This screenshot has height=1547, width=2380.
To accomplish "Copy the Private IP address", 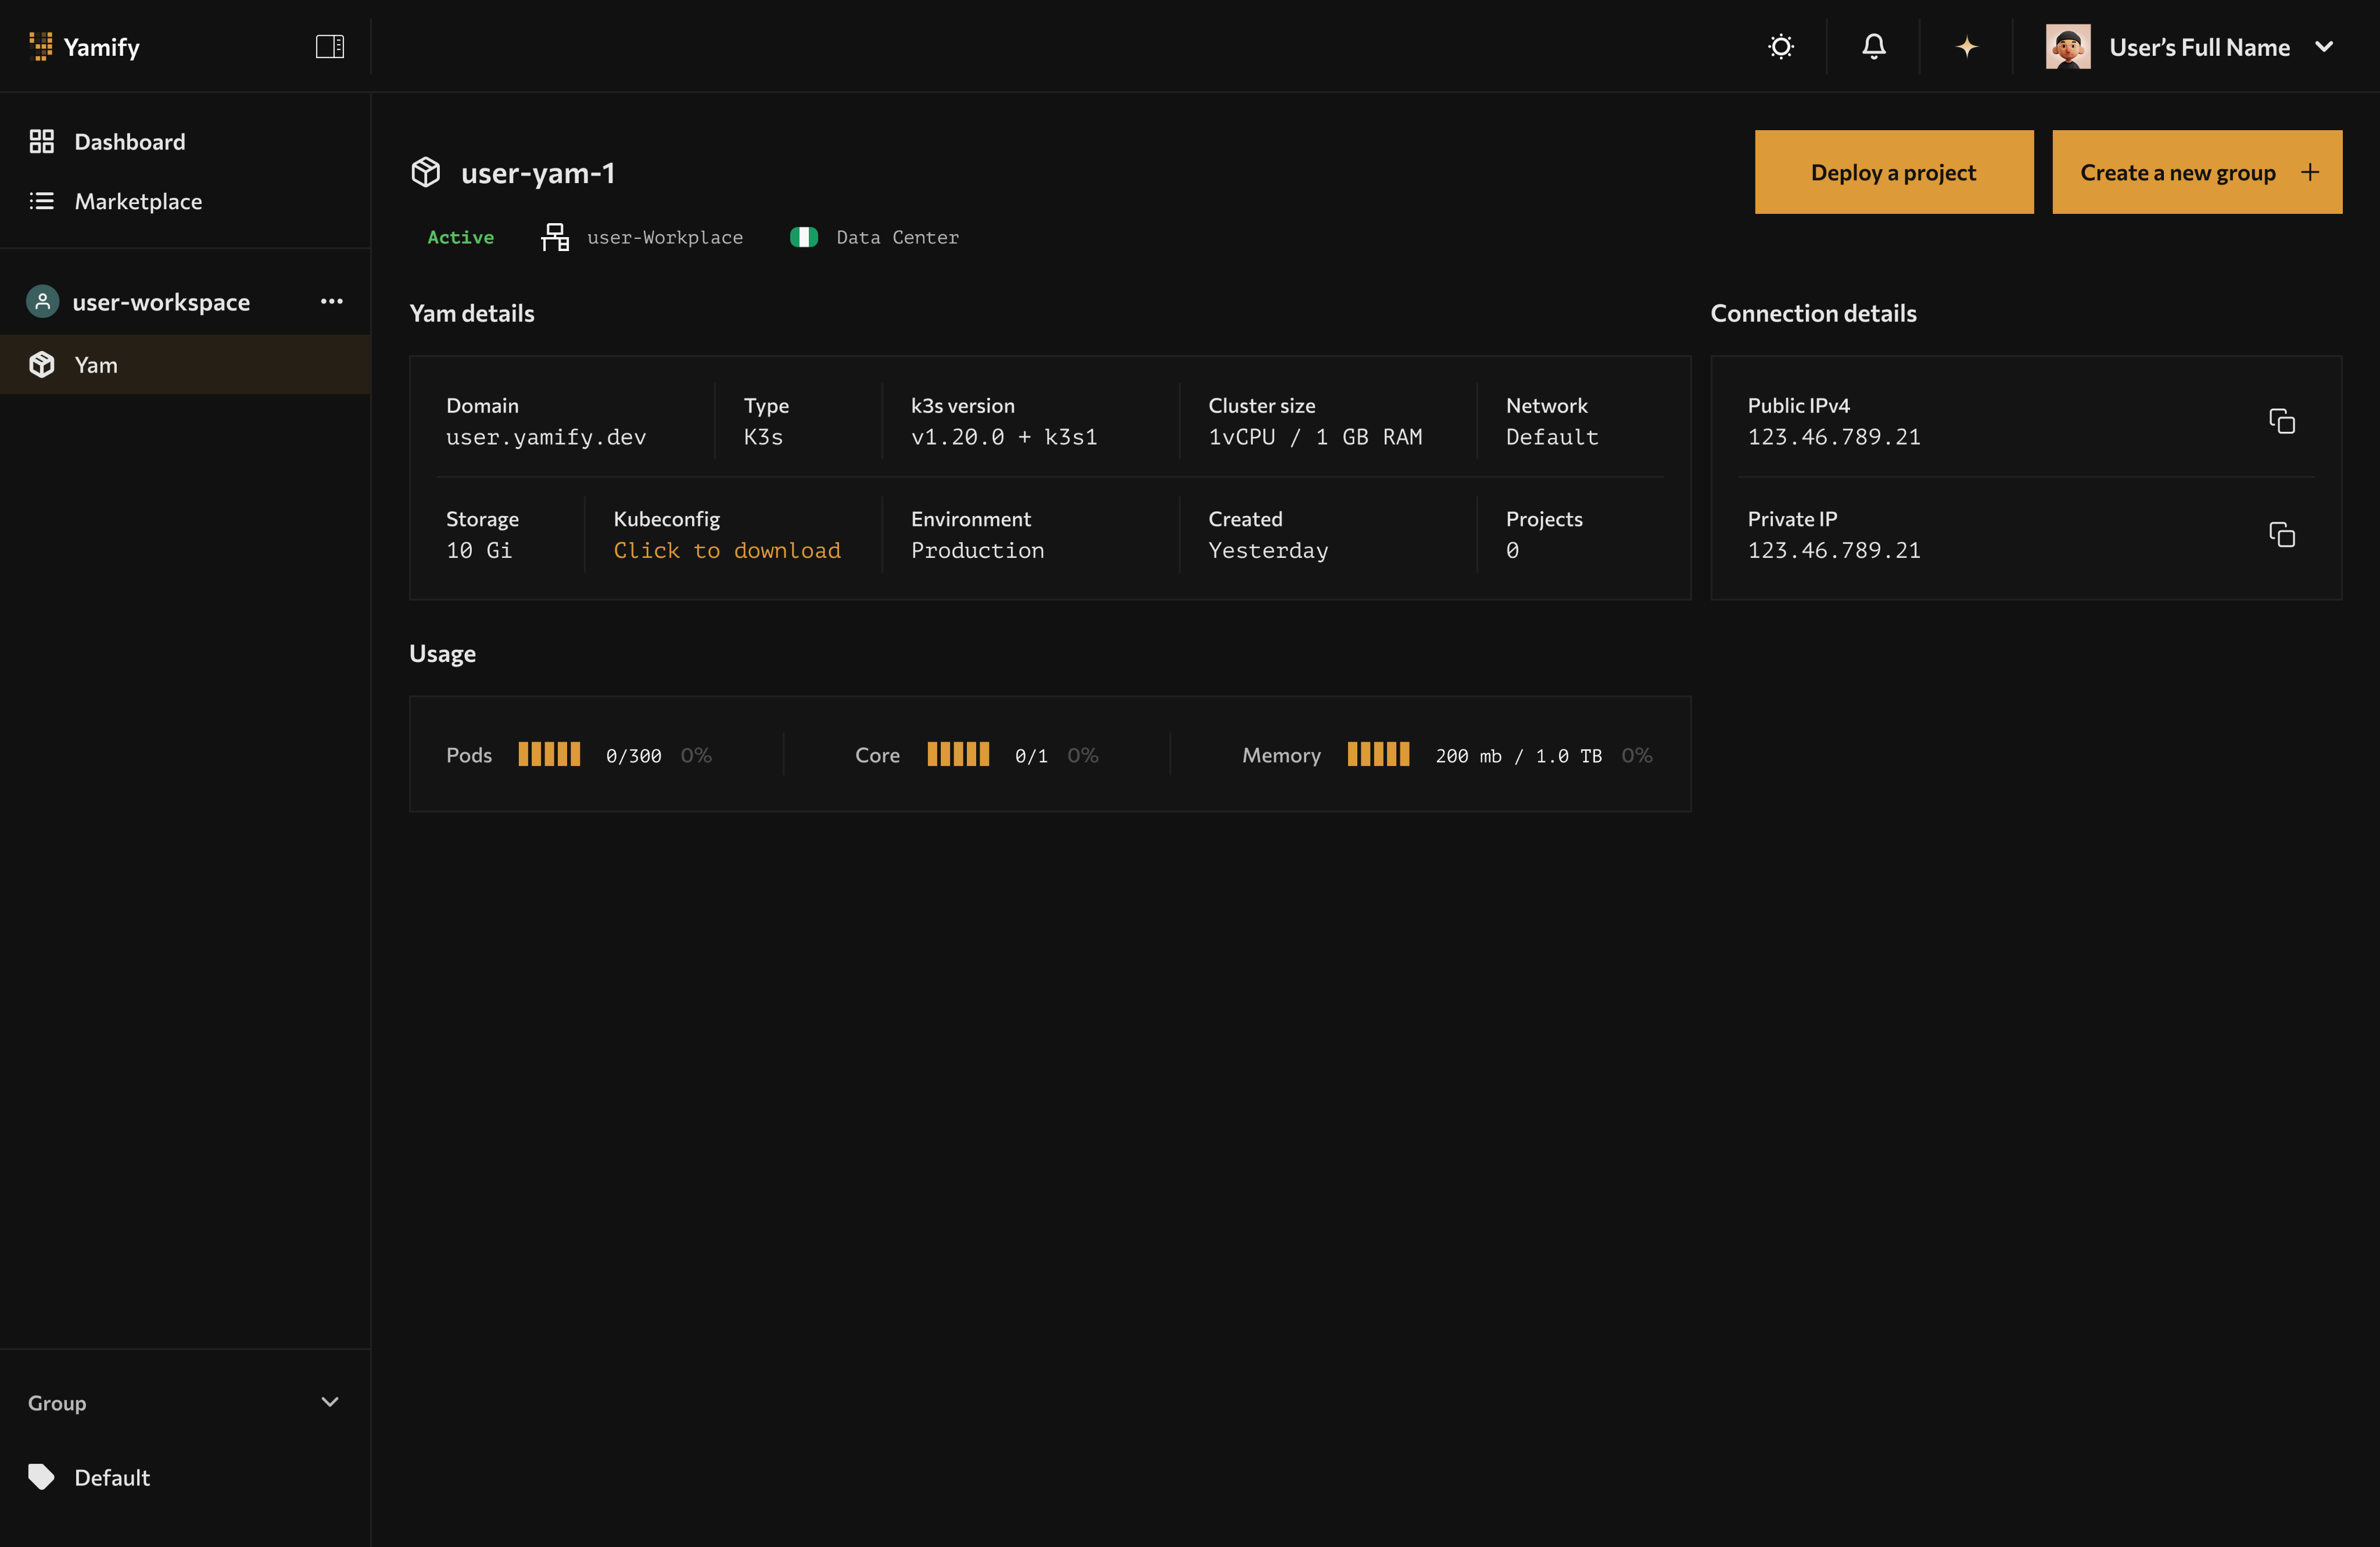I will click(x=2283, y=535).
